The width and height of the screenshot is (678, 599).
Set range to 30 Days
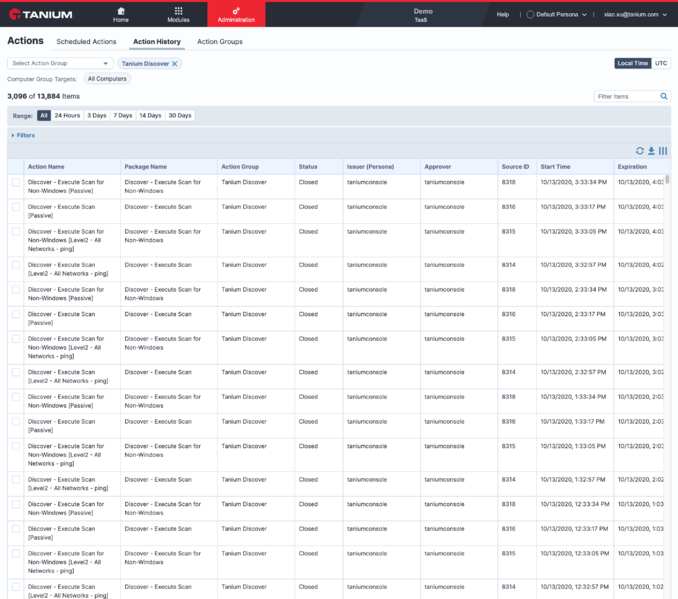180,115
